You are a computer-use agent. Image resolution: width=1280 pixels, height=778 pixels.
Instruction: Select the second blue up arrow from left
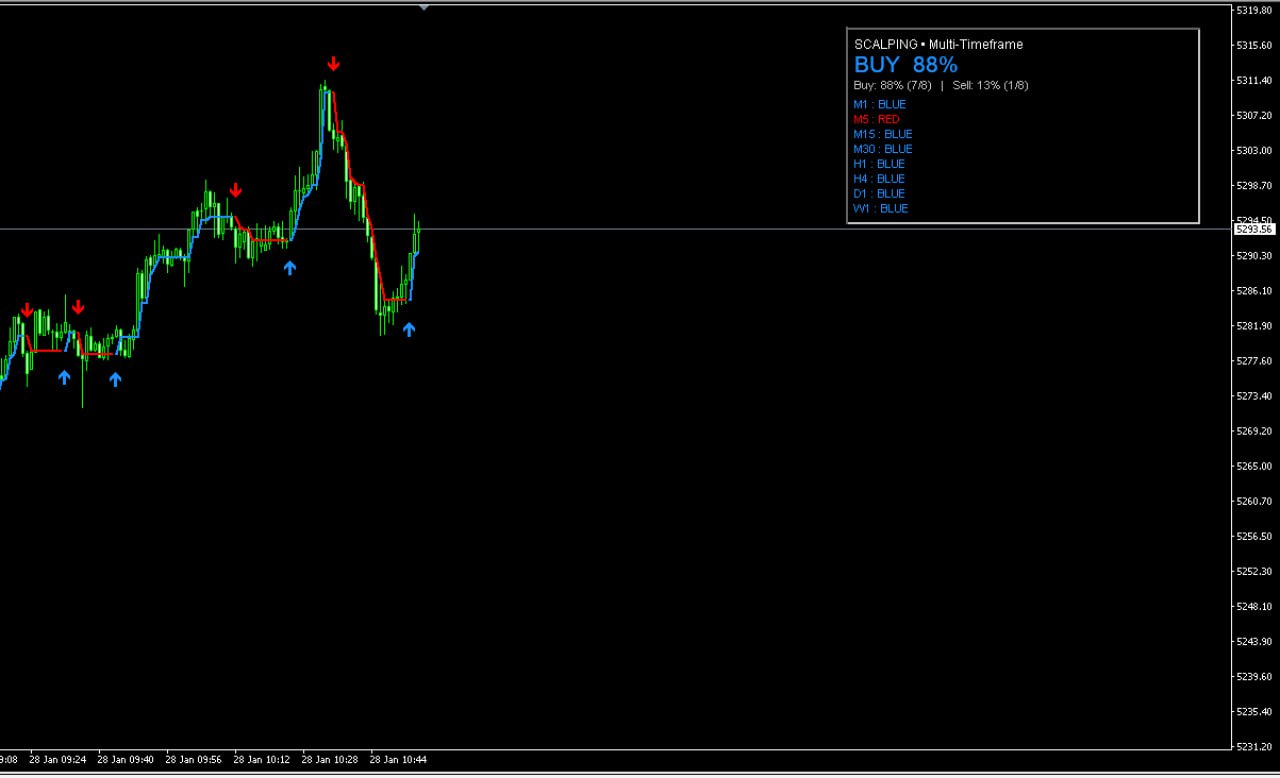tap(115, 379)
